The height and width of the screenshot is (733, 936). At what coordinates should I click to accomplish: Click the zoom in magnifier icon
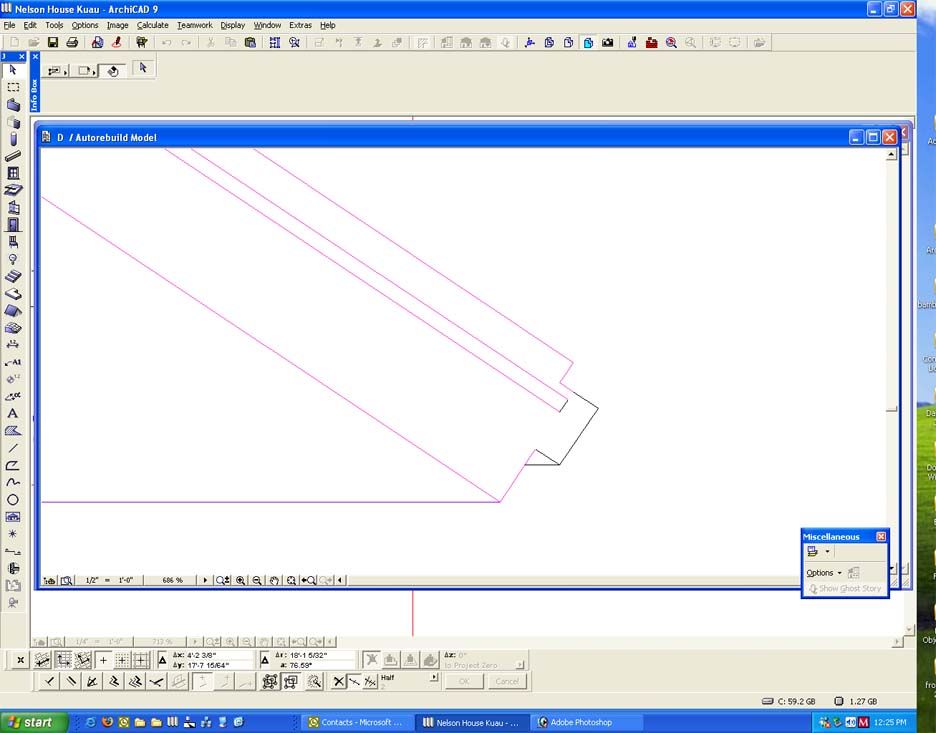(241, 580)
